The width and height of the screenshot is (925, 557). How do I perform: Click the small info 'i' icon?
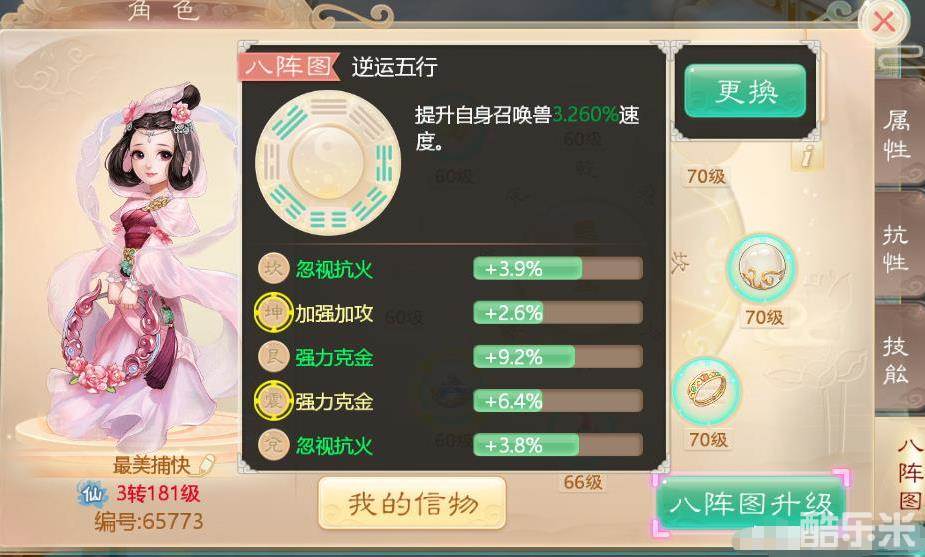808,156
